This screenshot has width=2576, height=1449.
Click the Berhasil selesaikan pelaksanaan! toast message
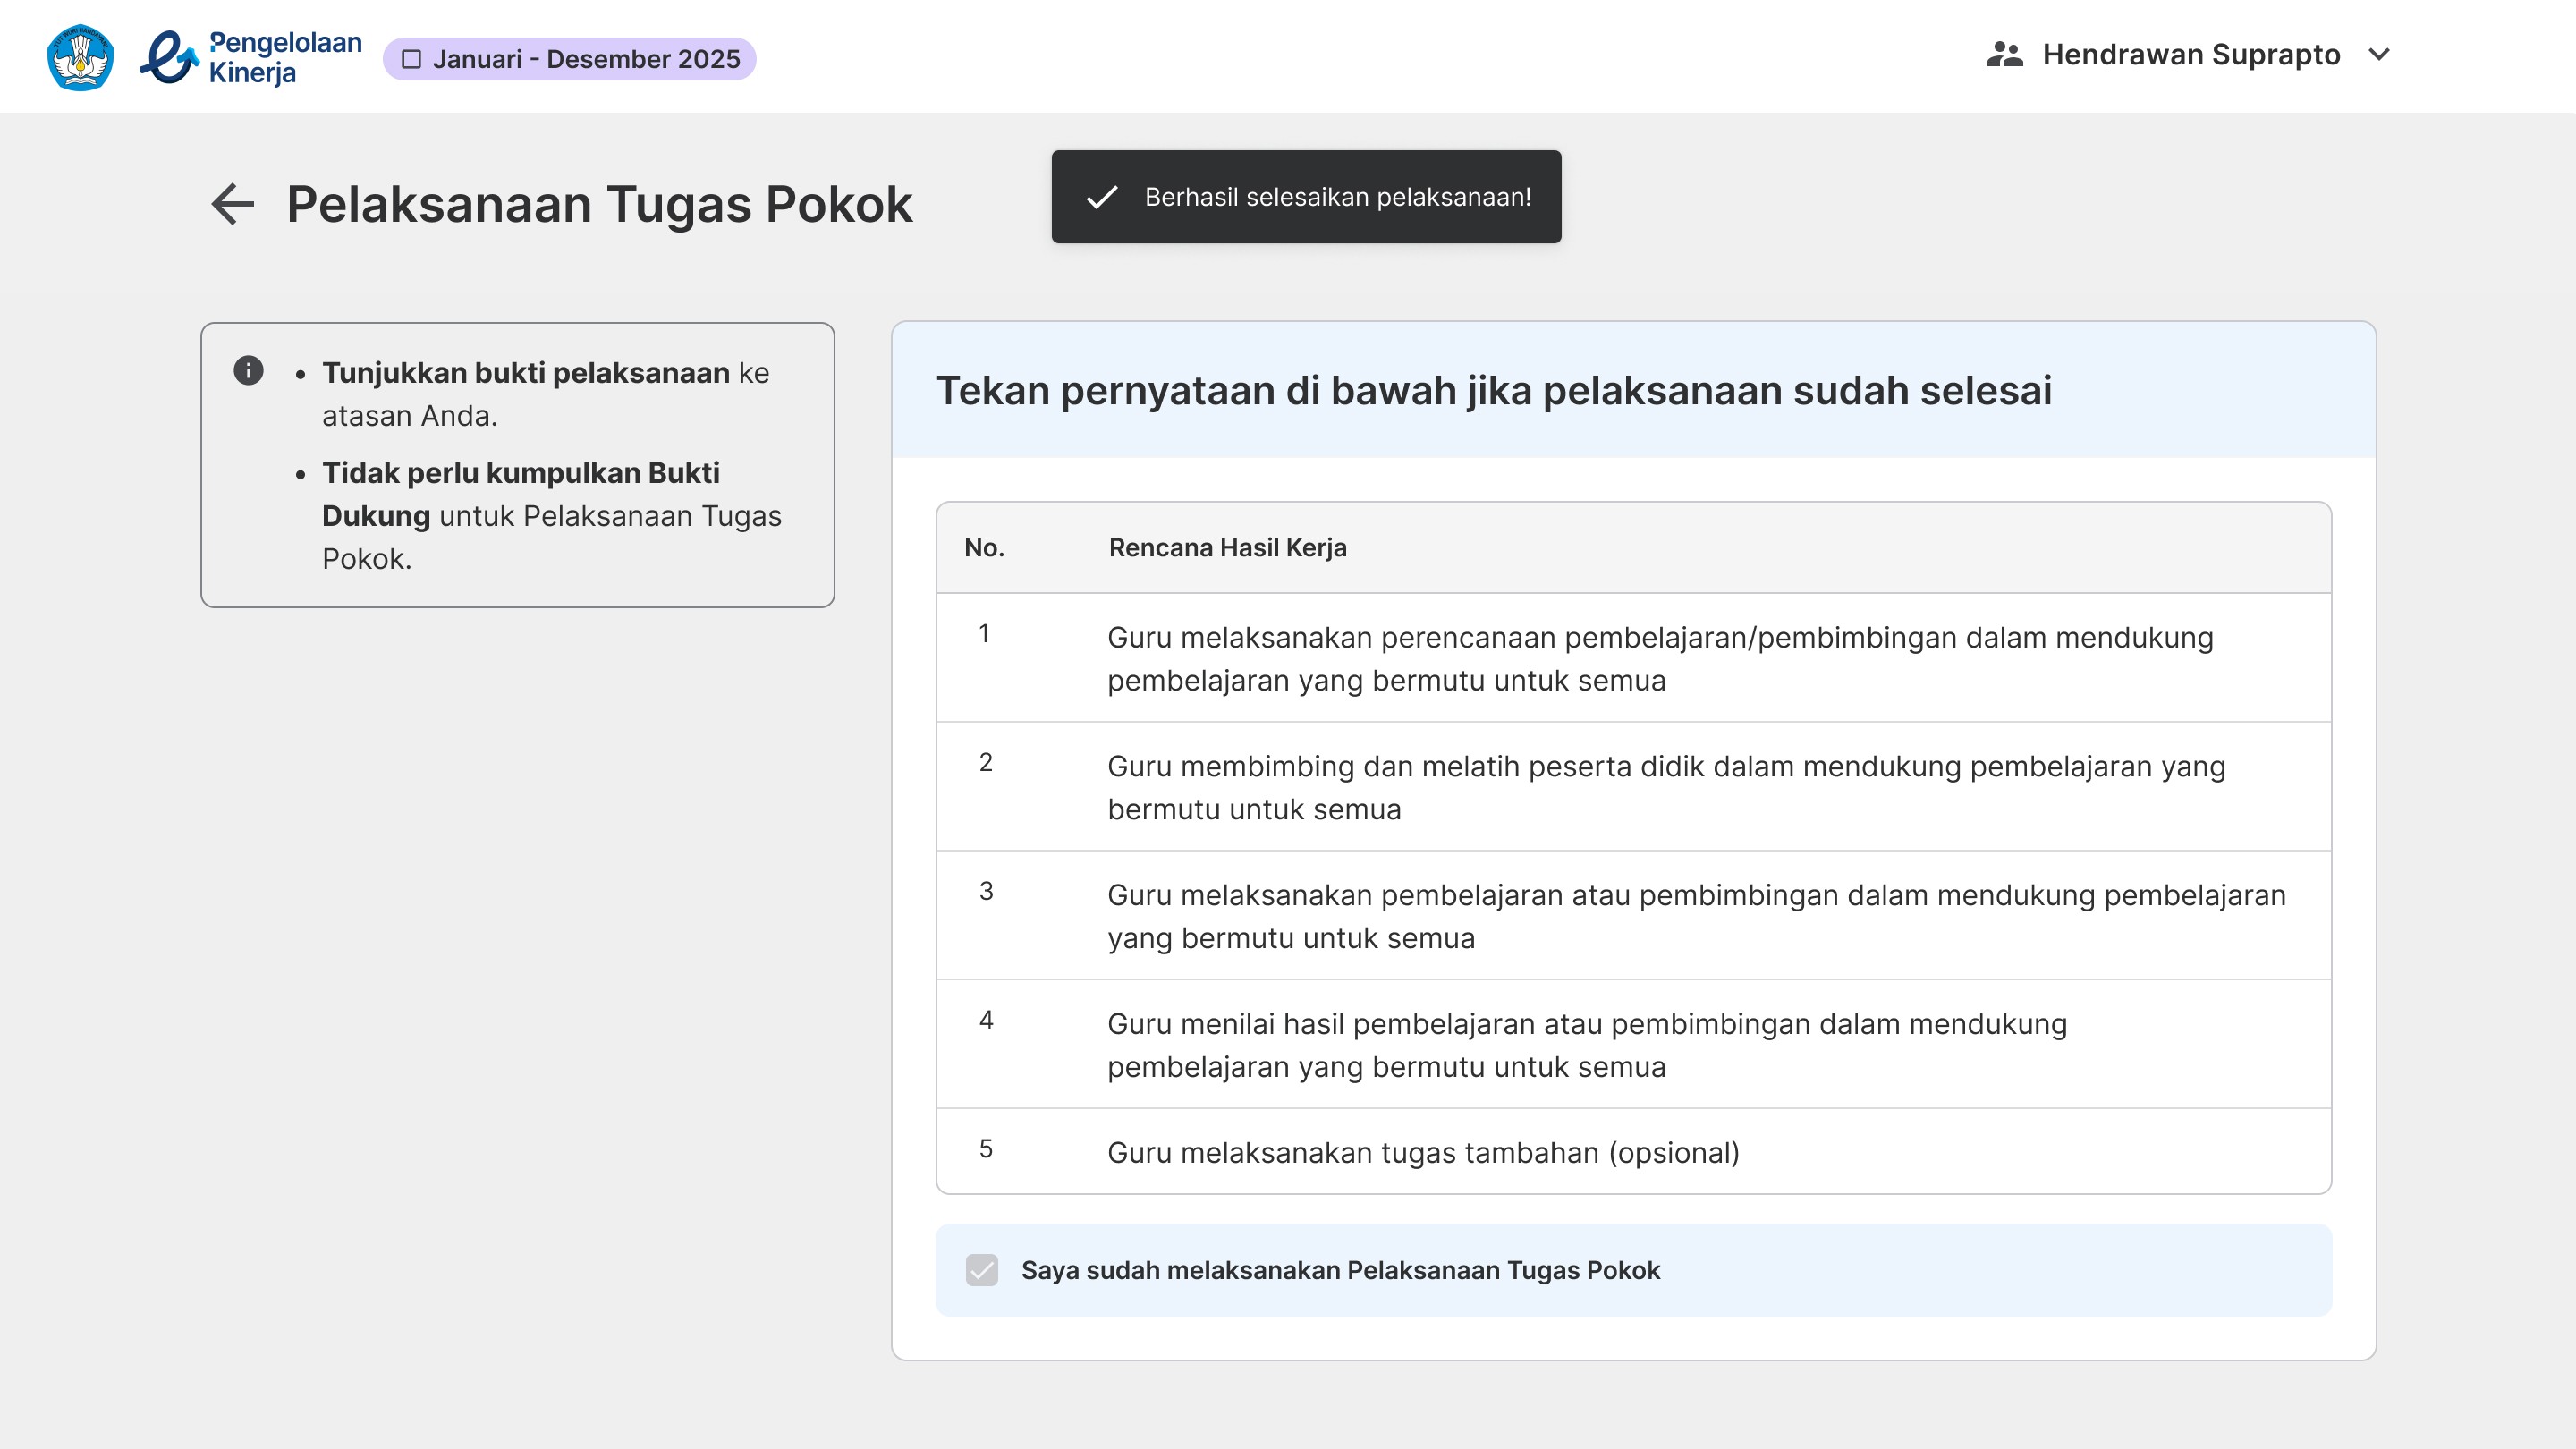(1306, 197)
